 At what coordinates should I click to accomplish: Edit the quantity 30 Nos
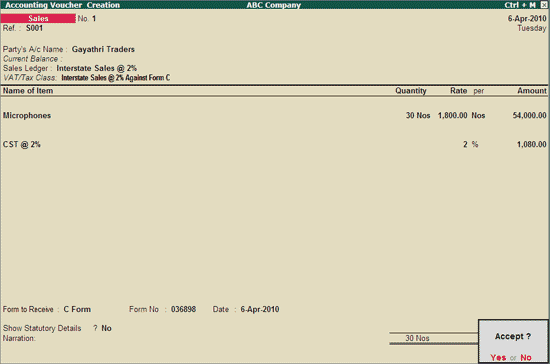tap(418, 115)
